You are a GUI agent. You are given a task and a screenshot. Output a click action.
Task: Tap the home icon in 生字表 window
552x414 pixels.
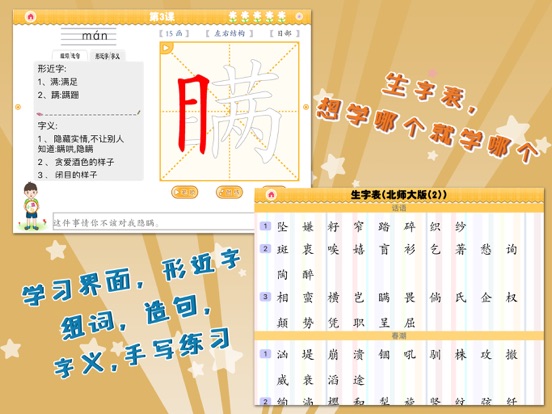coord(271,195)
